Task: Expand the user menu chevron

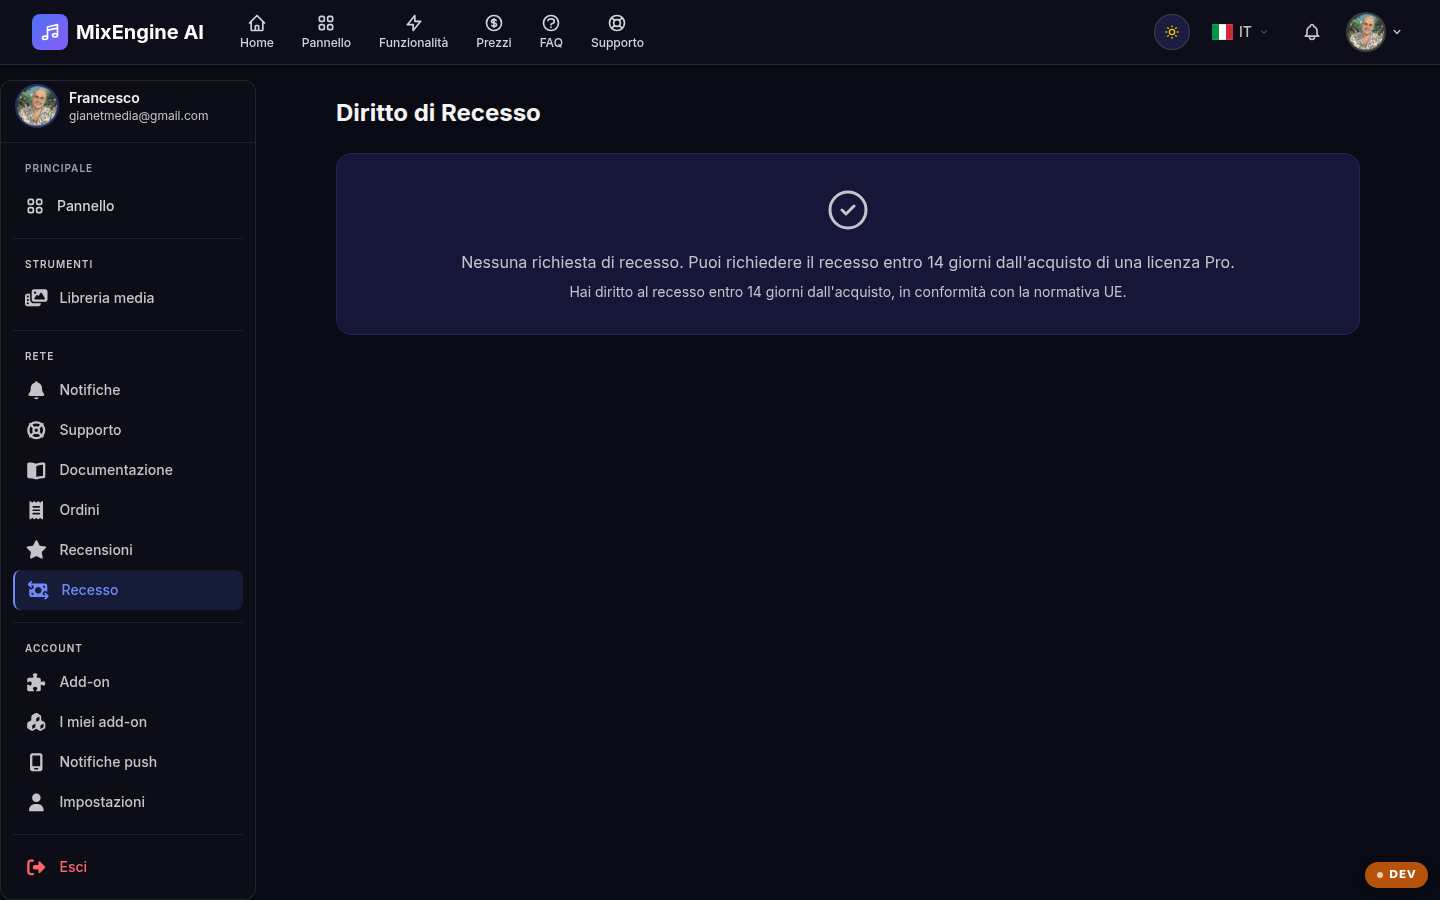Action: [x=1397, y=32]
